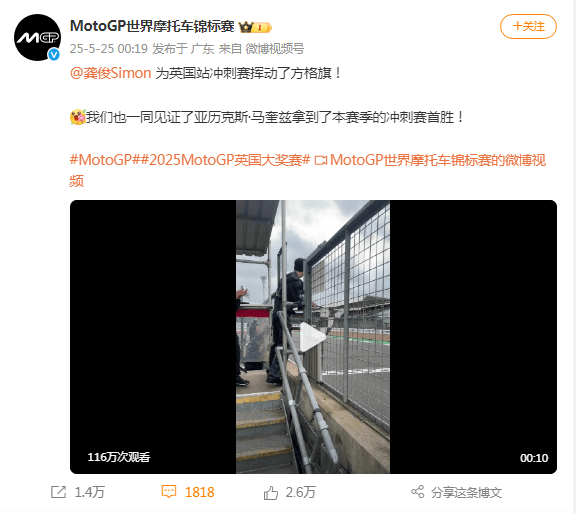Click the blue verified badge on avatar

click(54, 55)
